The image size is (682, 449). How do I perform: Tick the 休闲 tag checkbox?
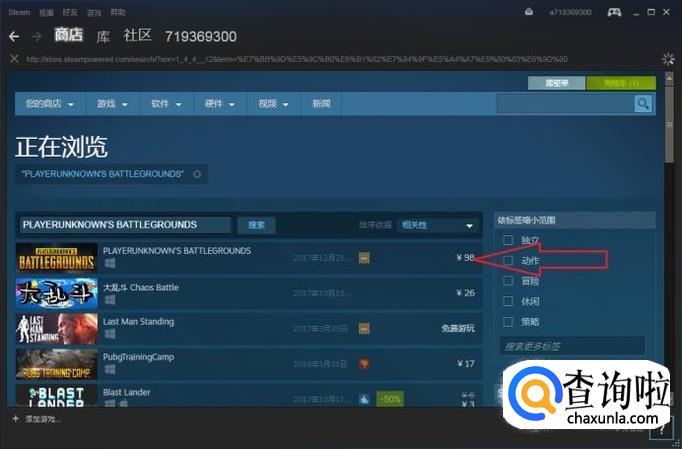(x=508, y=301)
